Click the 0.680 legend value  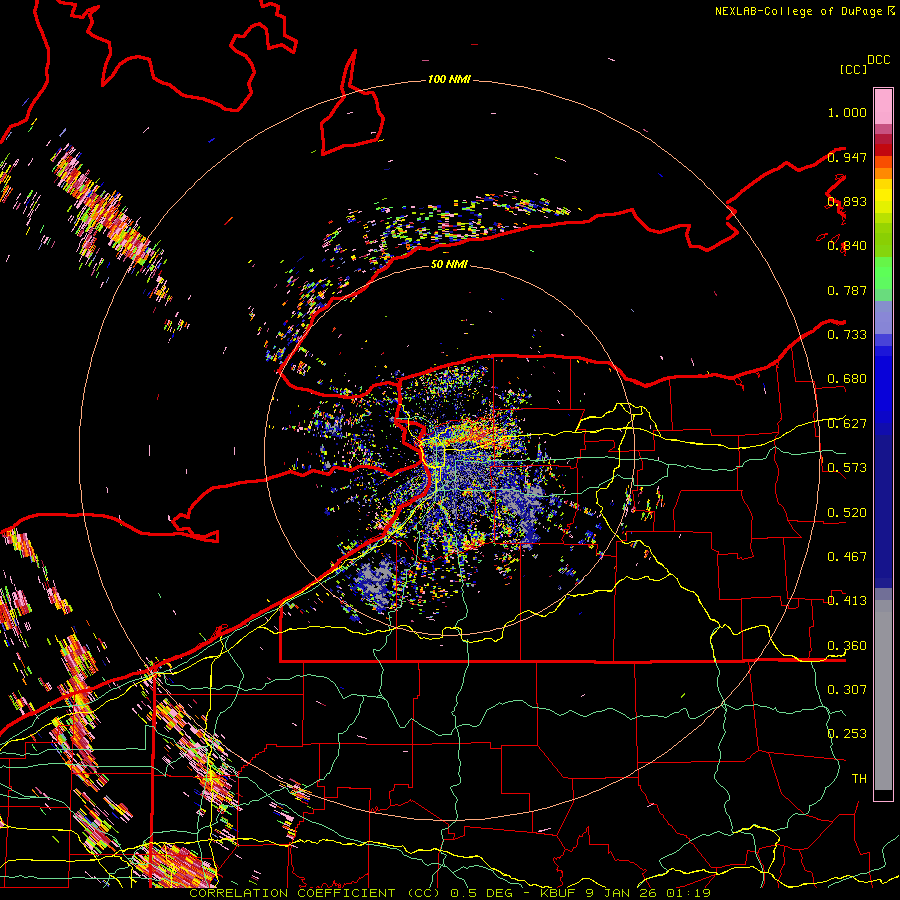tap(847, 379)
